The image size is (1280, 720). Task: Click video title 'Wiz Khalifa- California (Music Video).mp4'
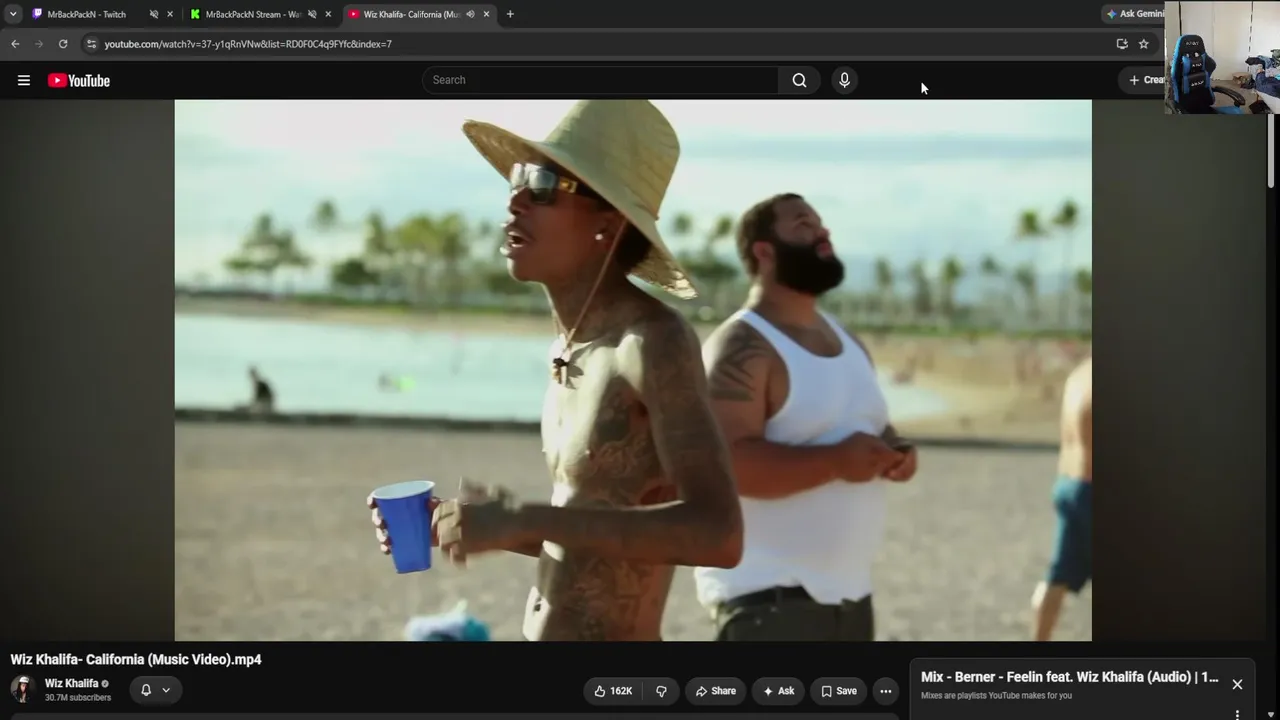136,660
